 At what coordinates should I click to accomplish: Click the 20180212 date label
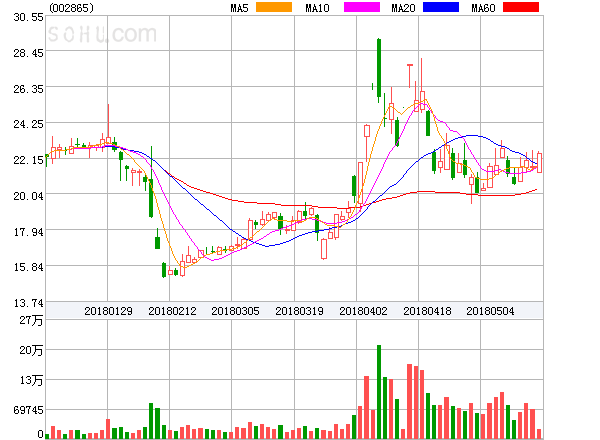point(172,311)
